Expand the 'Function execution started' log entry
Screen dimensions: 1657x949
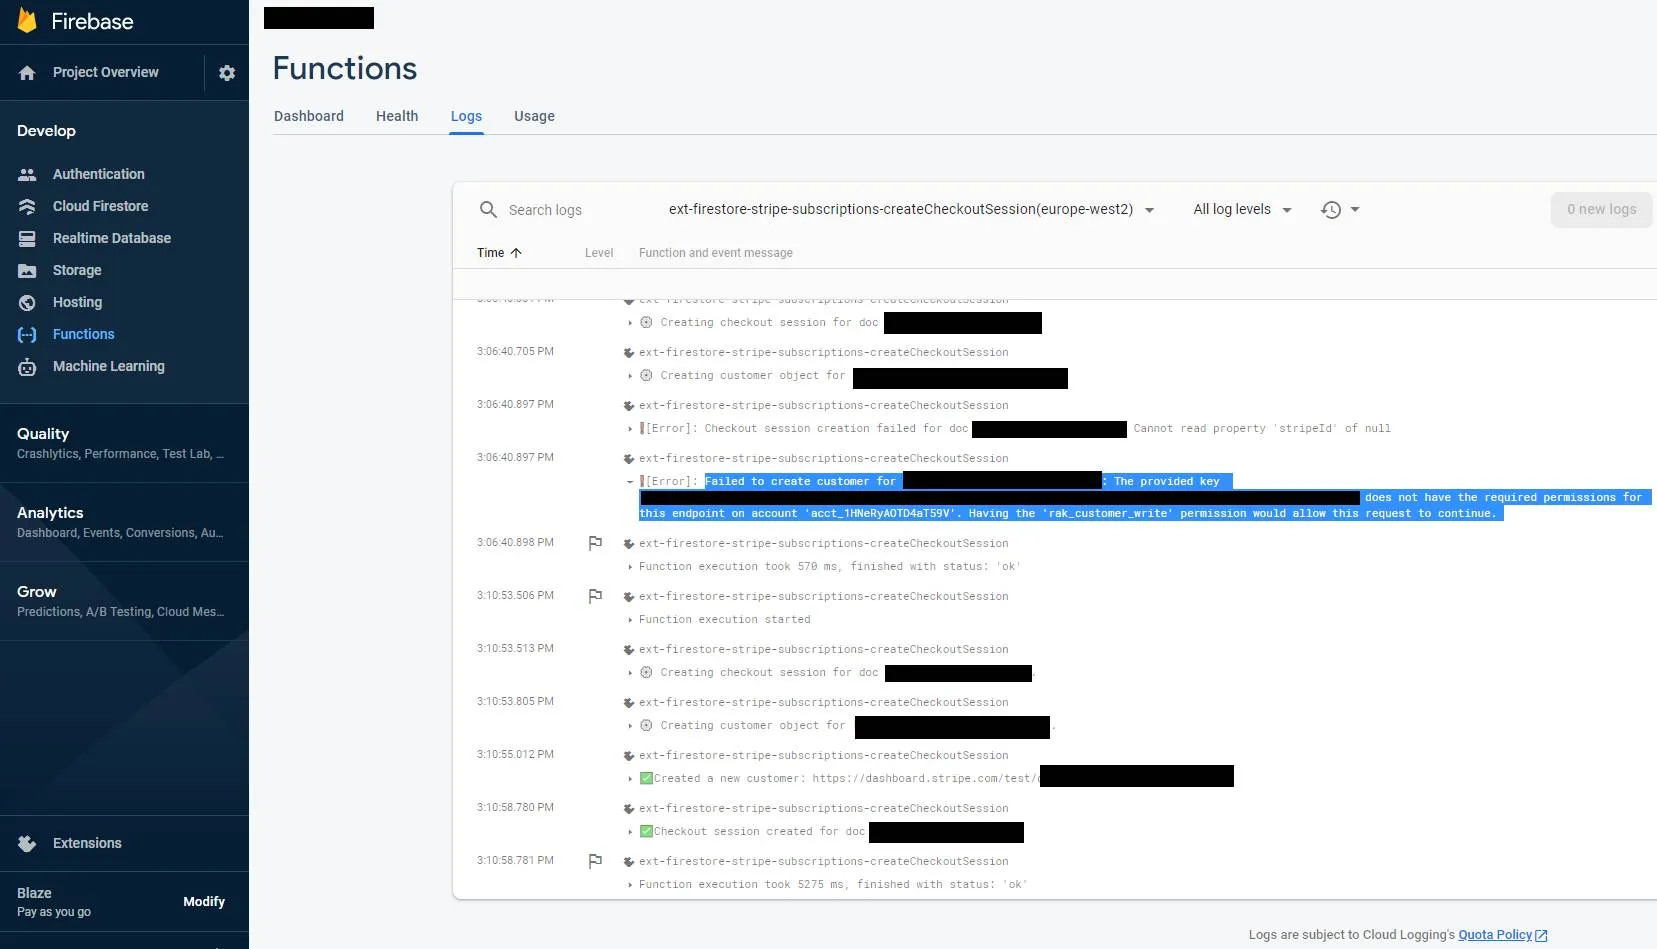pos(630,619)
